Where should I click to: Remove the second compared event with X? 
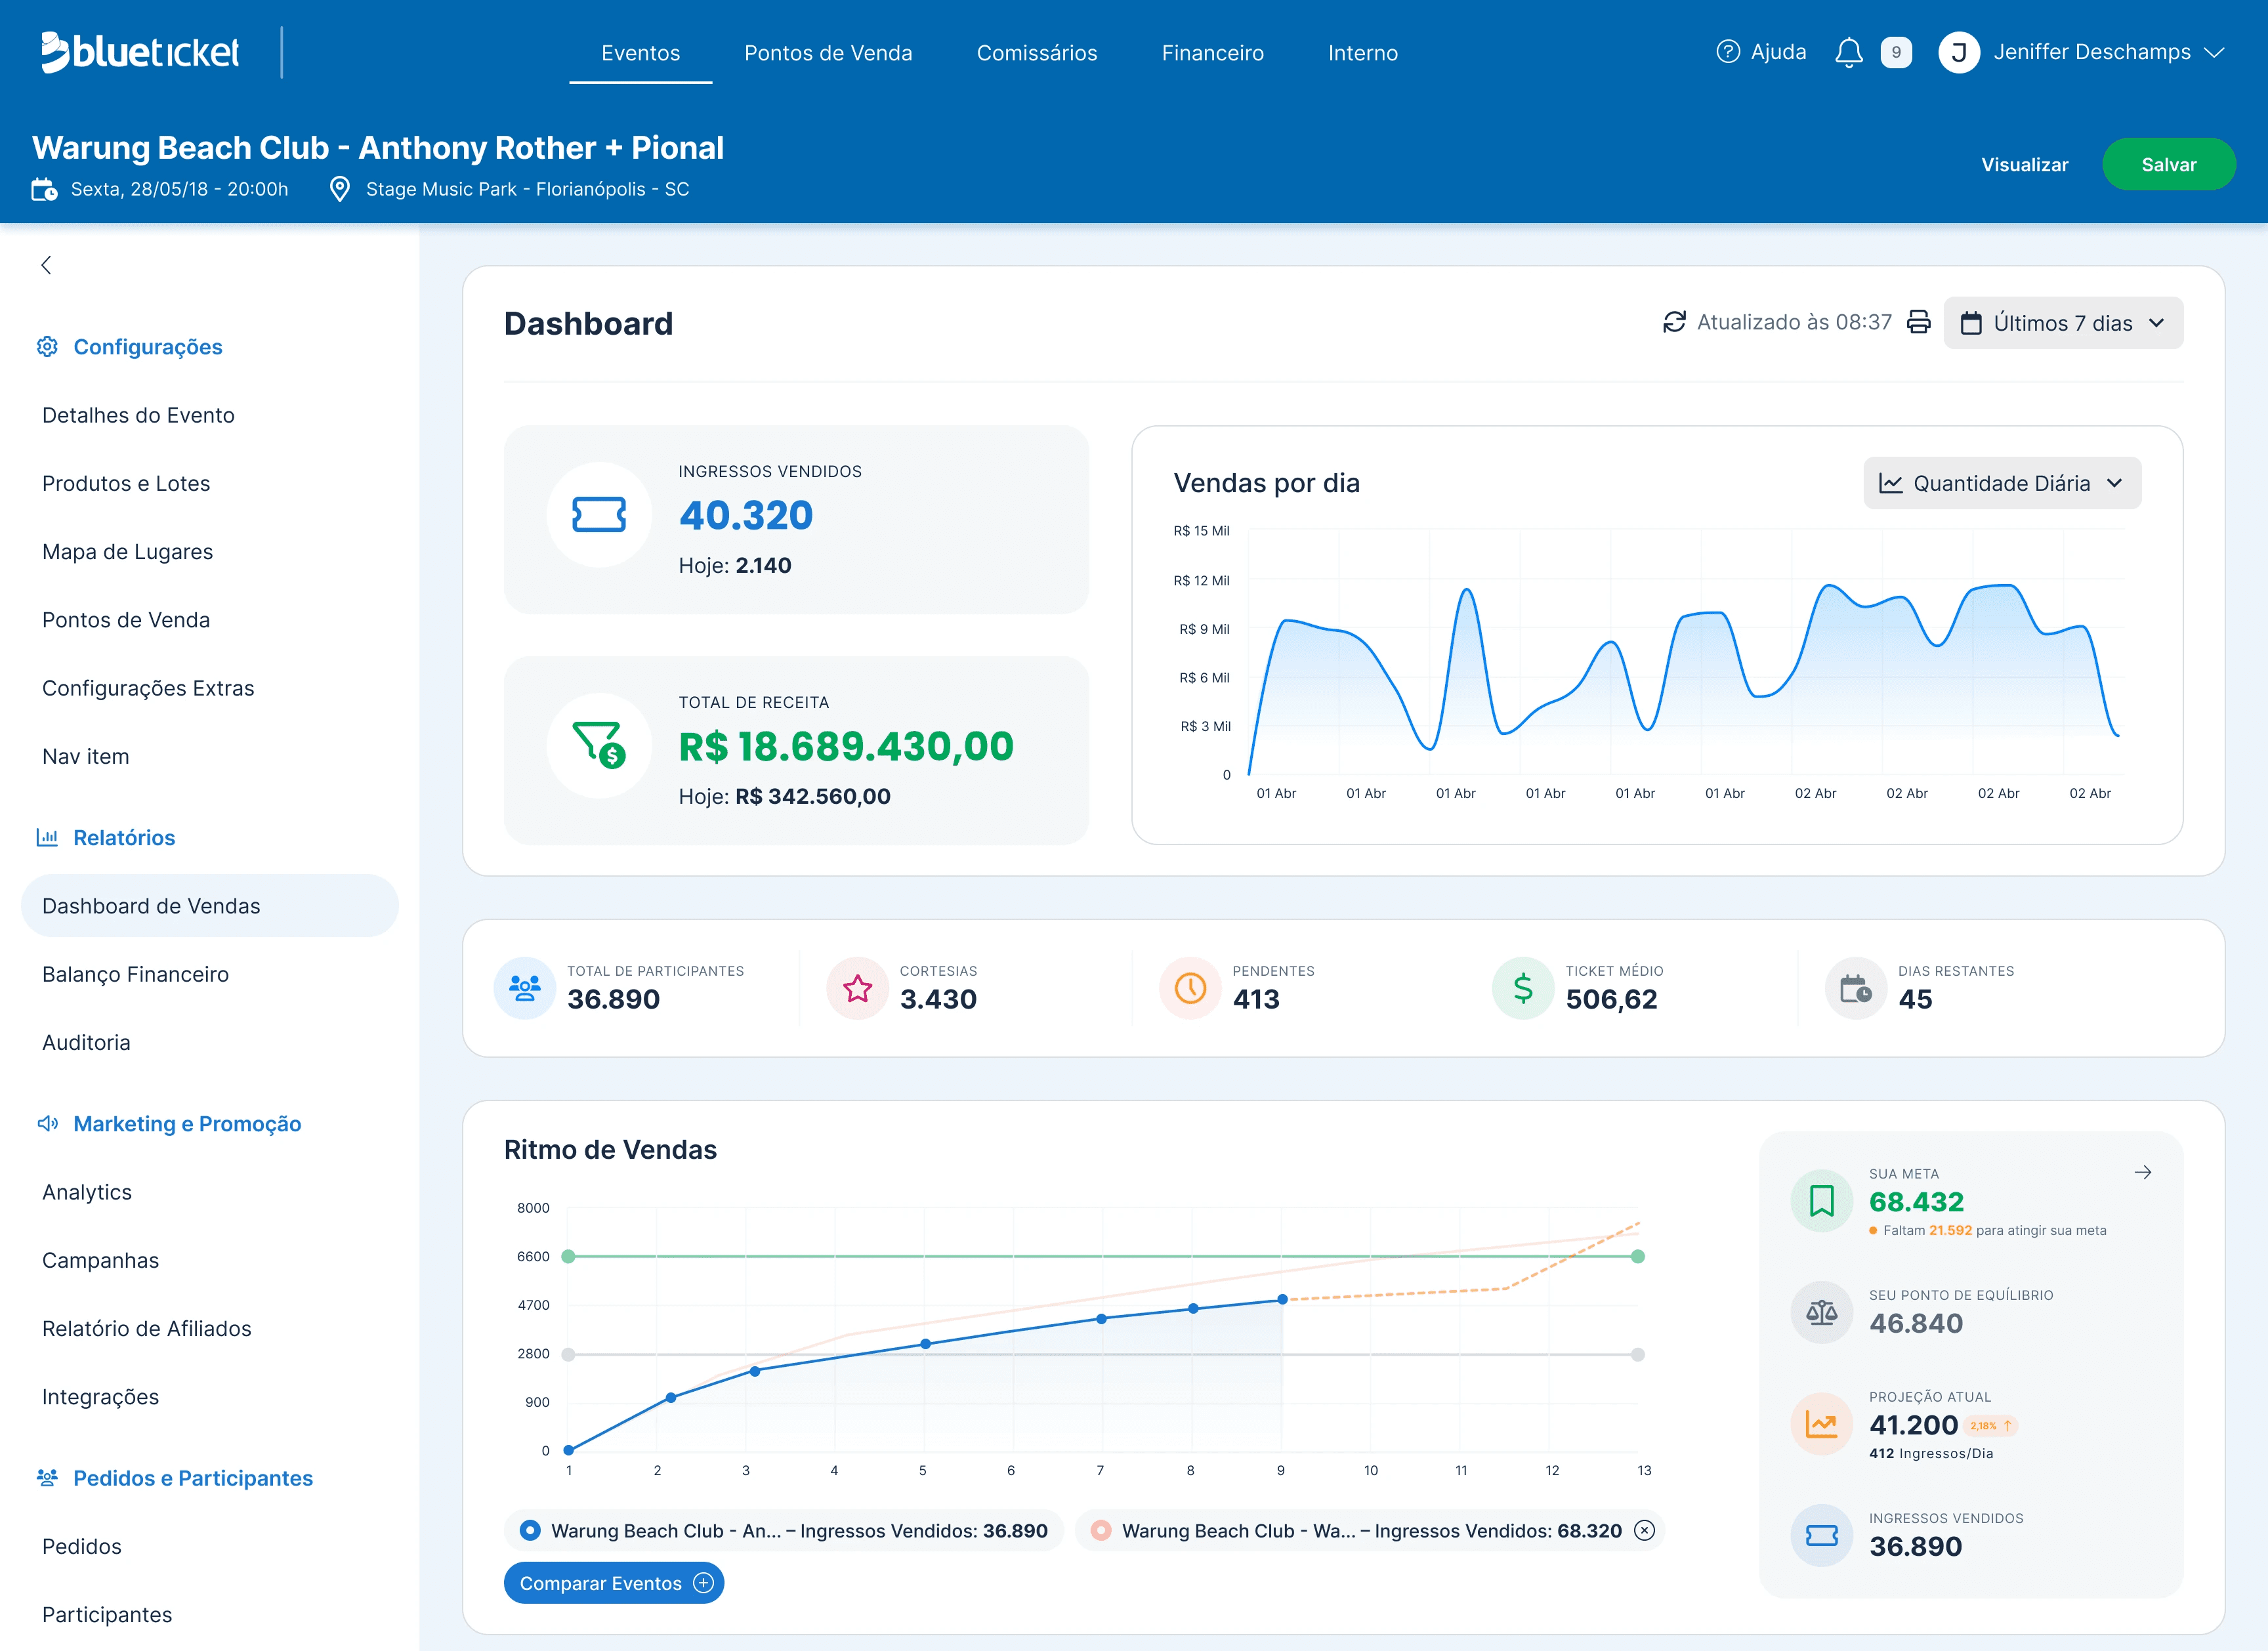click(1644, 1530)
